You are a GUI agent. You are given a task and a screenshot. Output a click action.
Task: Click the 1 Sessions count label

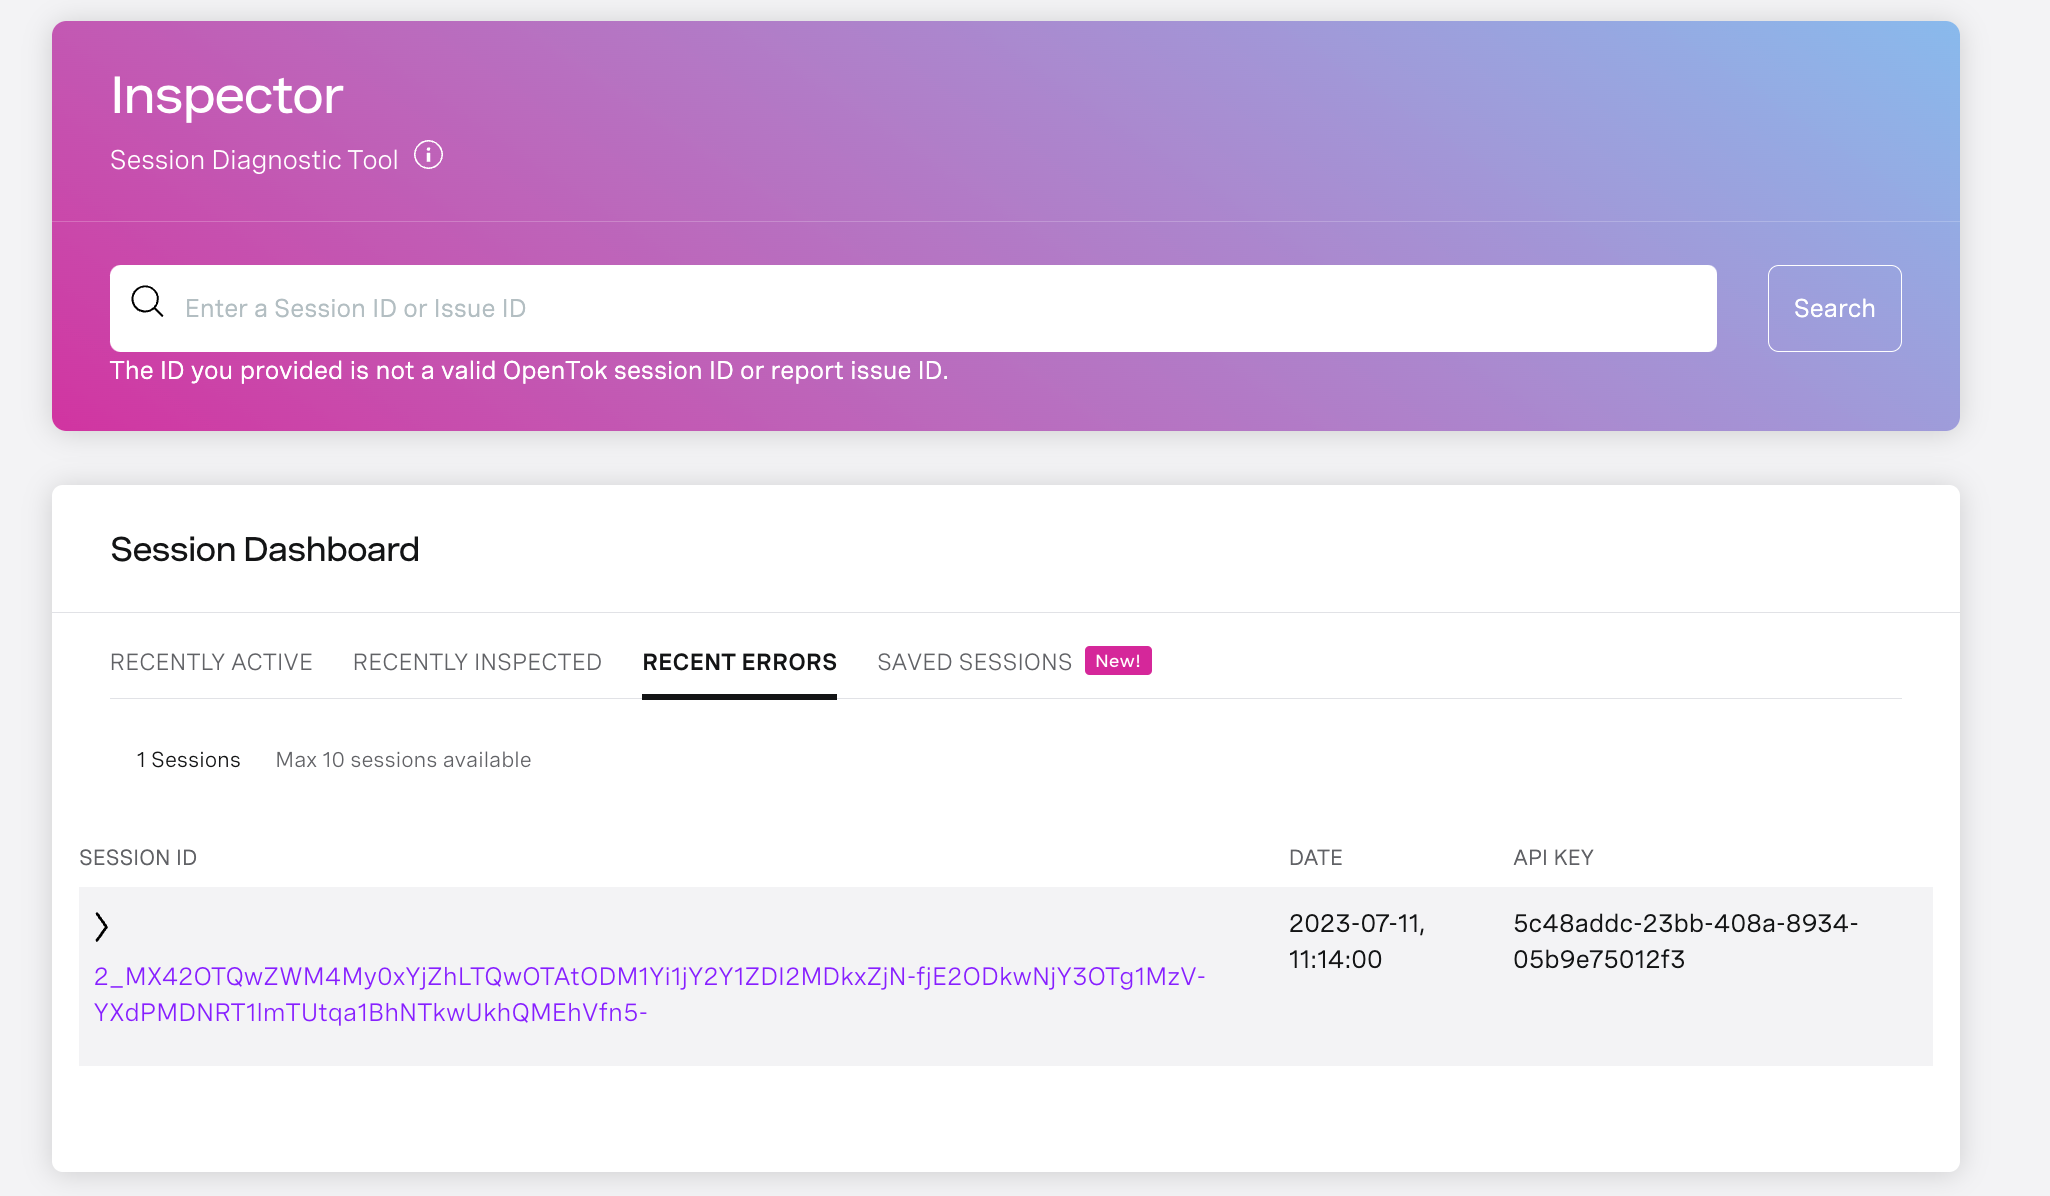(x=188, y=759)
